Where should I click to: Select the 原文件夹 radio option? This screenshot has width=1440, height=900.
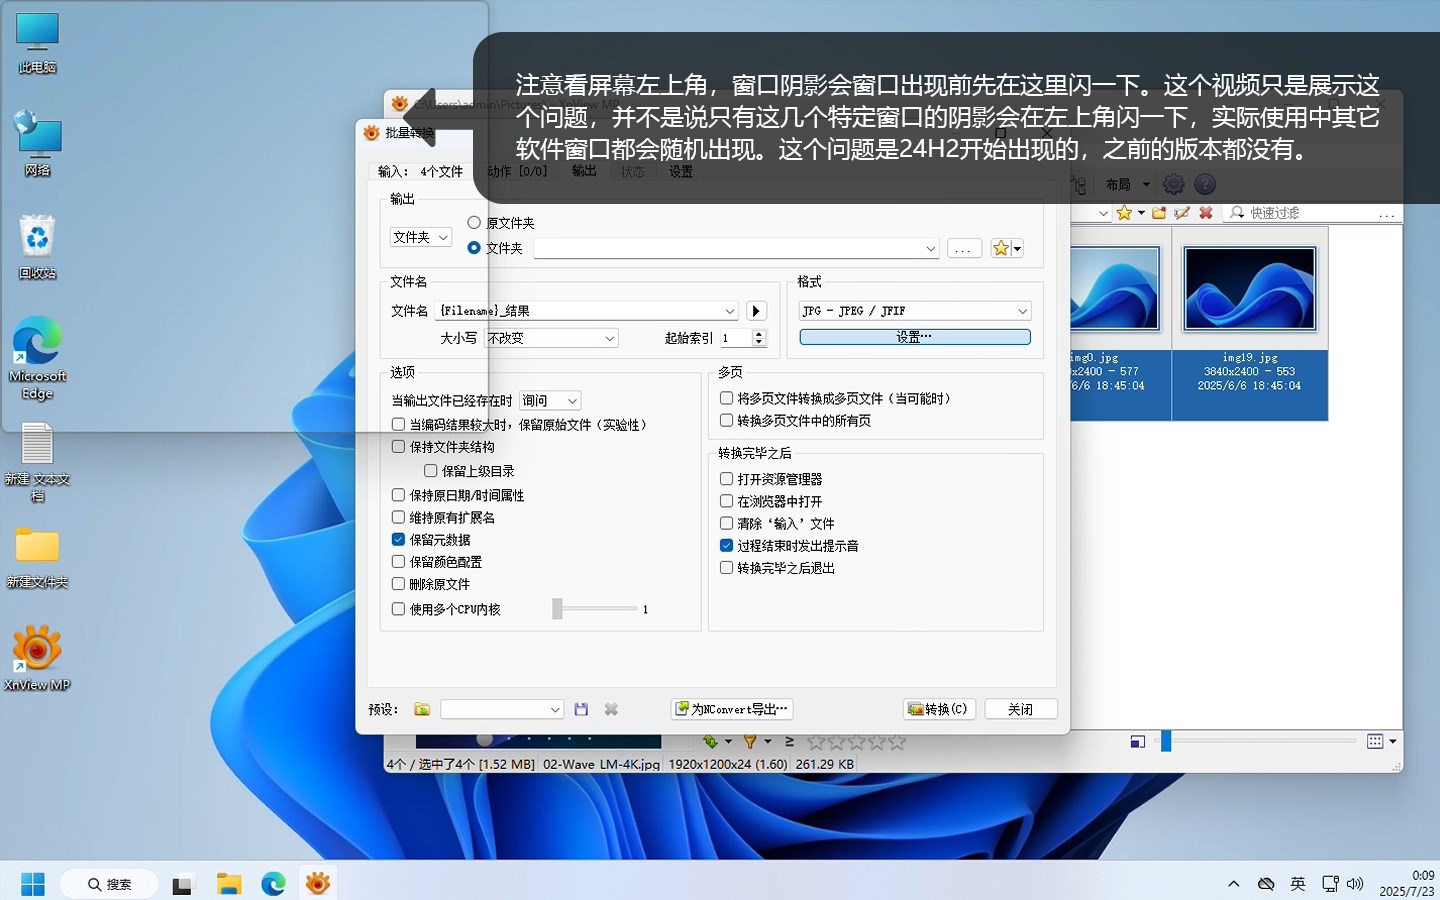pos(474,222)
